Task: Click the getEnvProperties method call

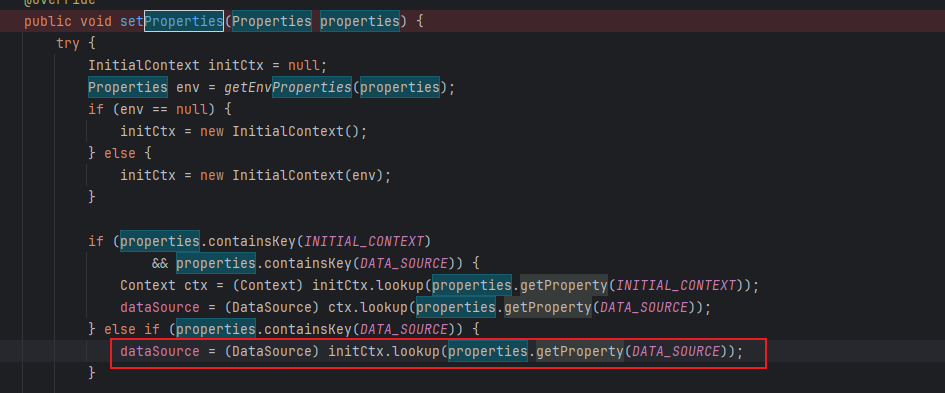Action: point(288,87)
